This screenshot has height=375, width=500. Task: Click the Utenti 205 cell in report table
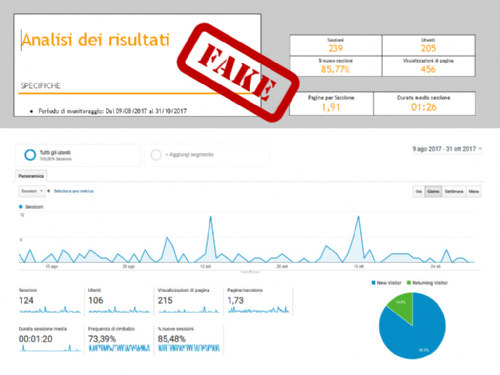coord(428,45)
